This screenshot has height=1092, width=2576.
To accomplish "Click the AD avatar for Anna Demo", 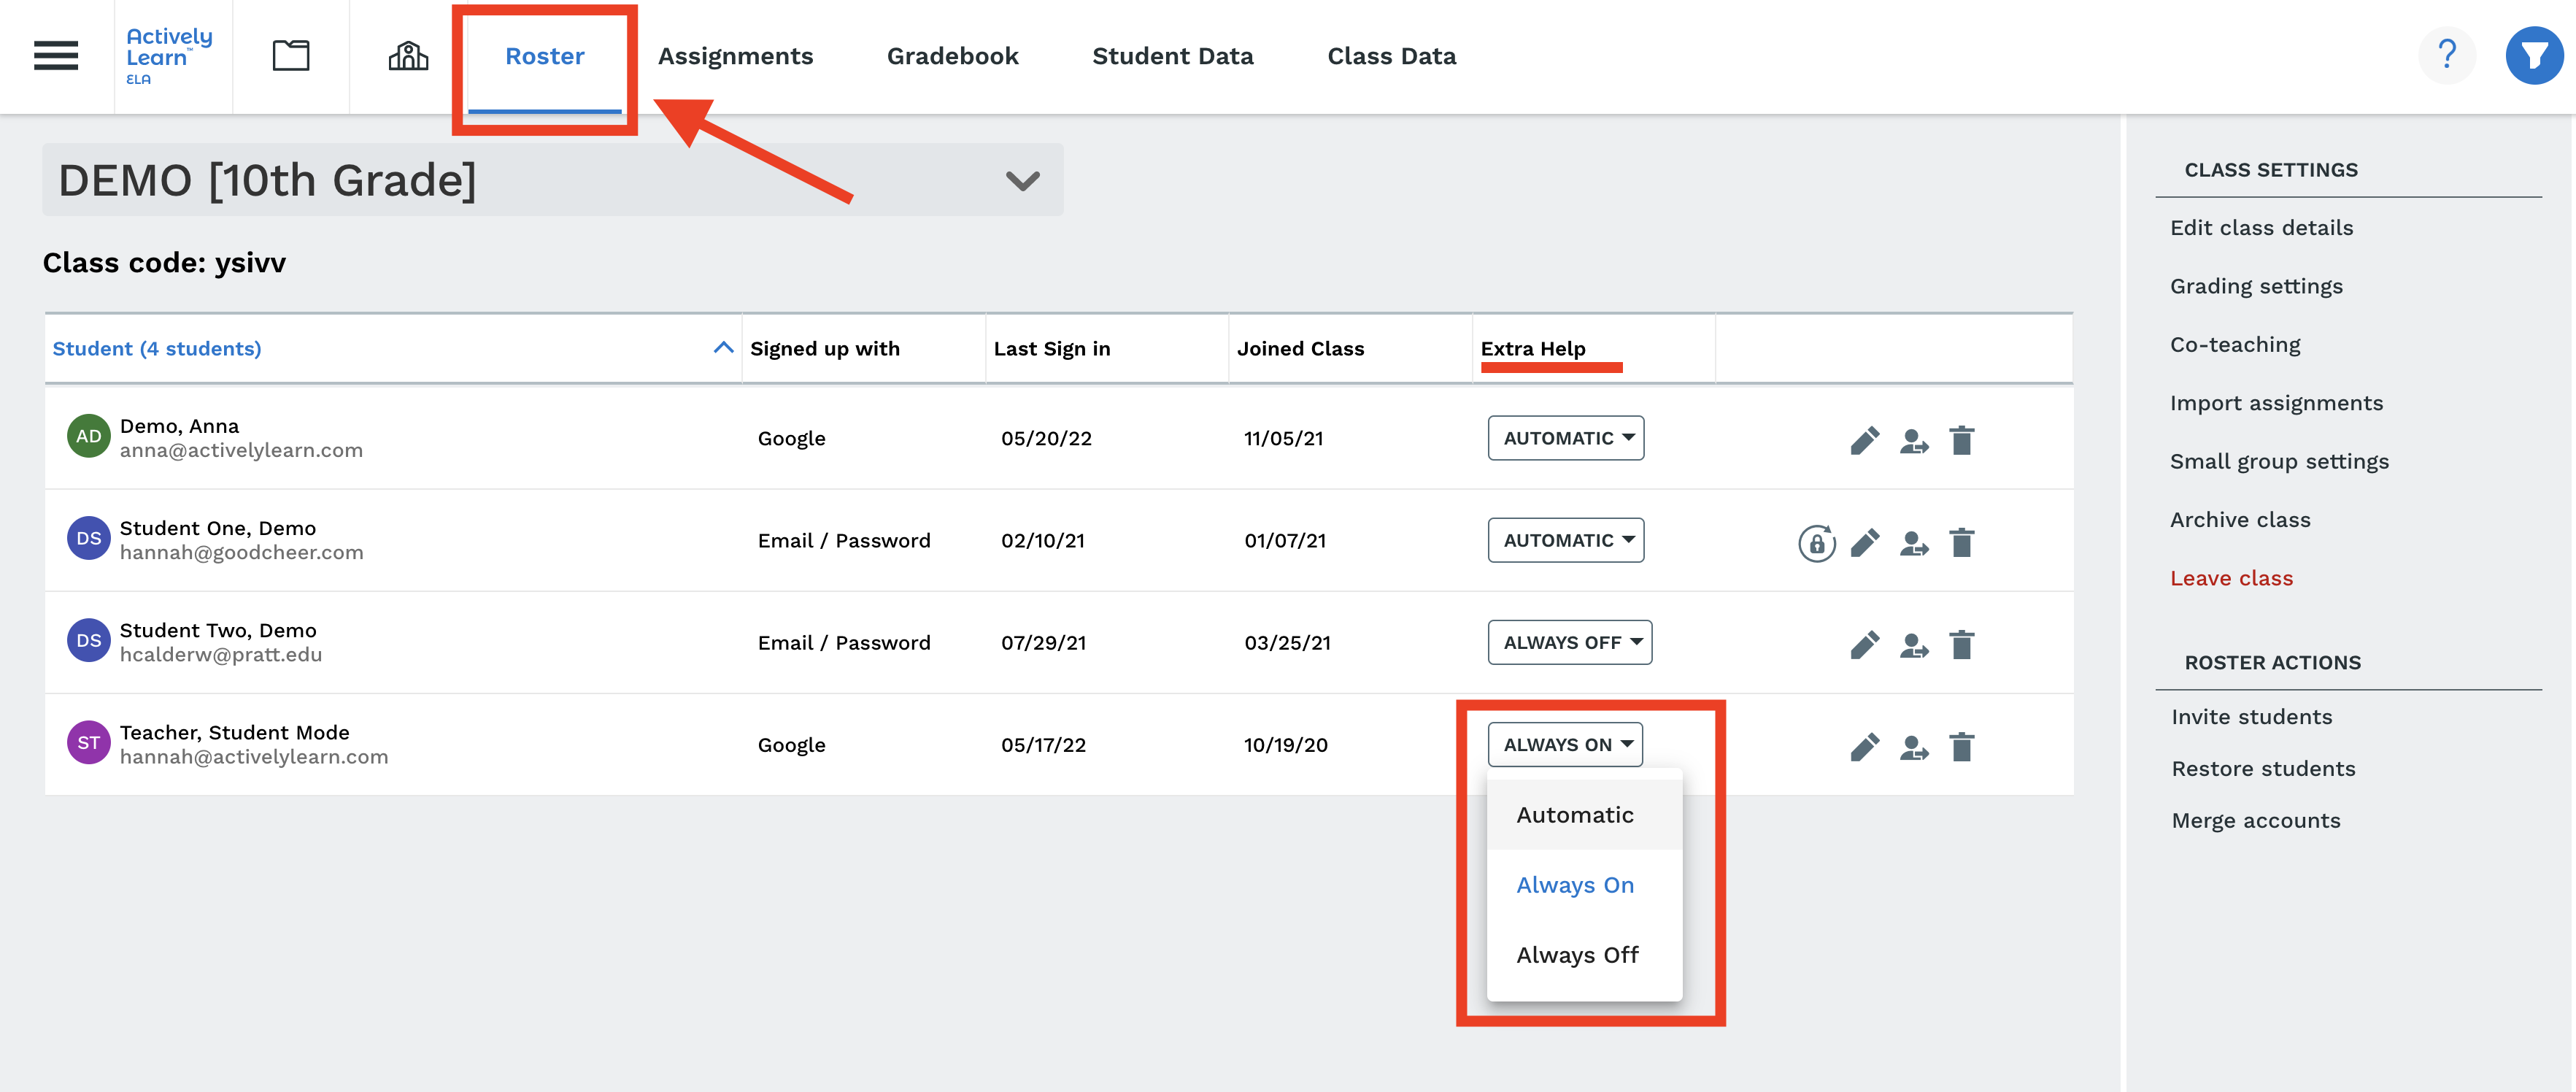I will [x=88, y=436].
